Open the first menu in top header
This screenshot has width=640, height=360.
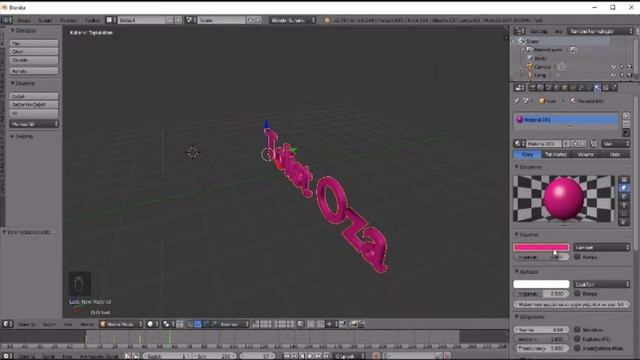pos(24,20)
